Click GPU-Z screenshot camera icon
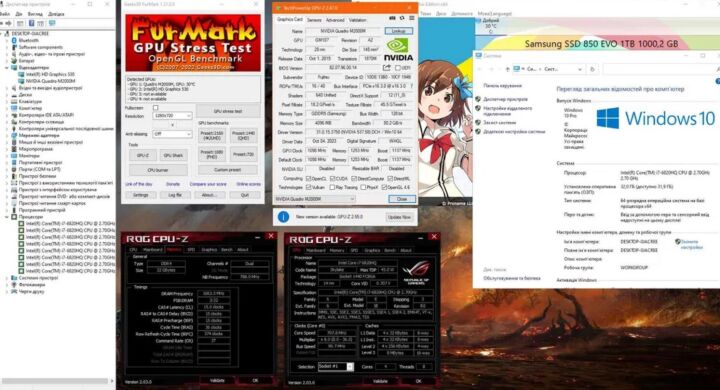This screenshot has width=720, height=390. 392,18
